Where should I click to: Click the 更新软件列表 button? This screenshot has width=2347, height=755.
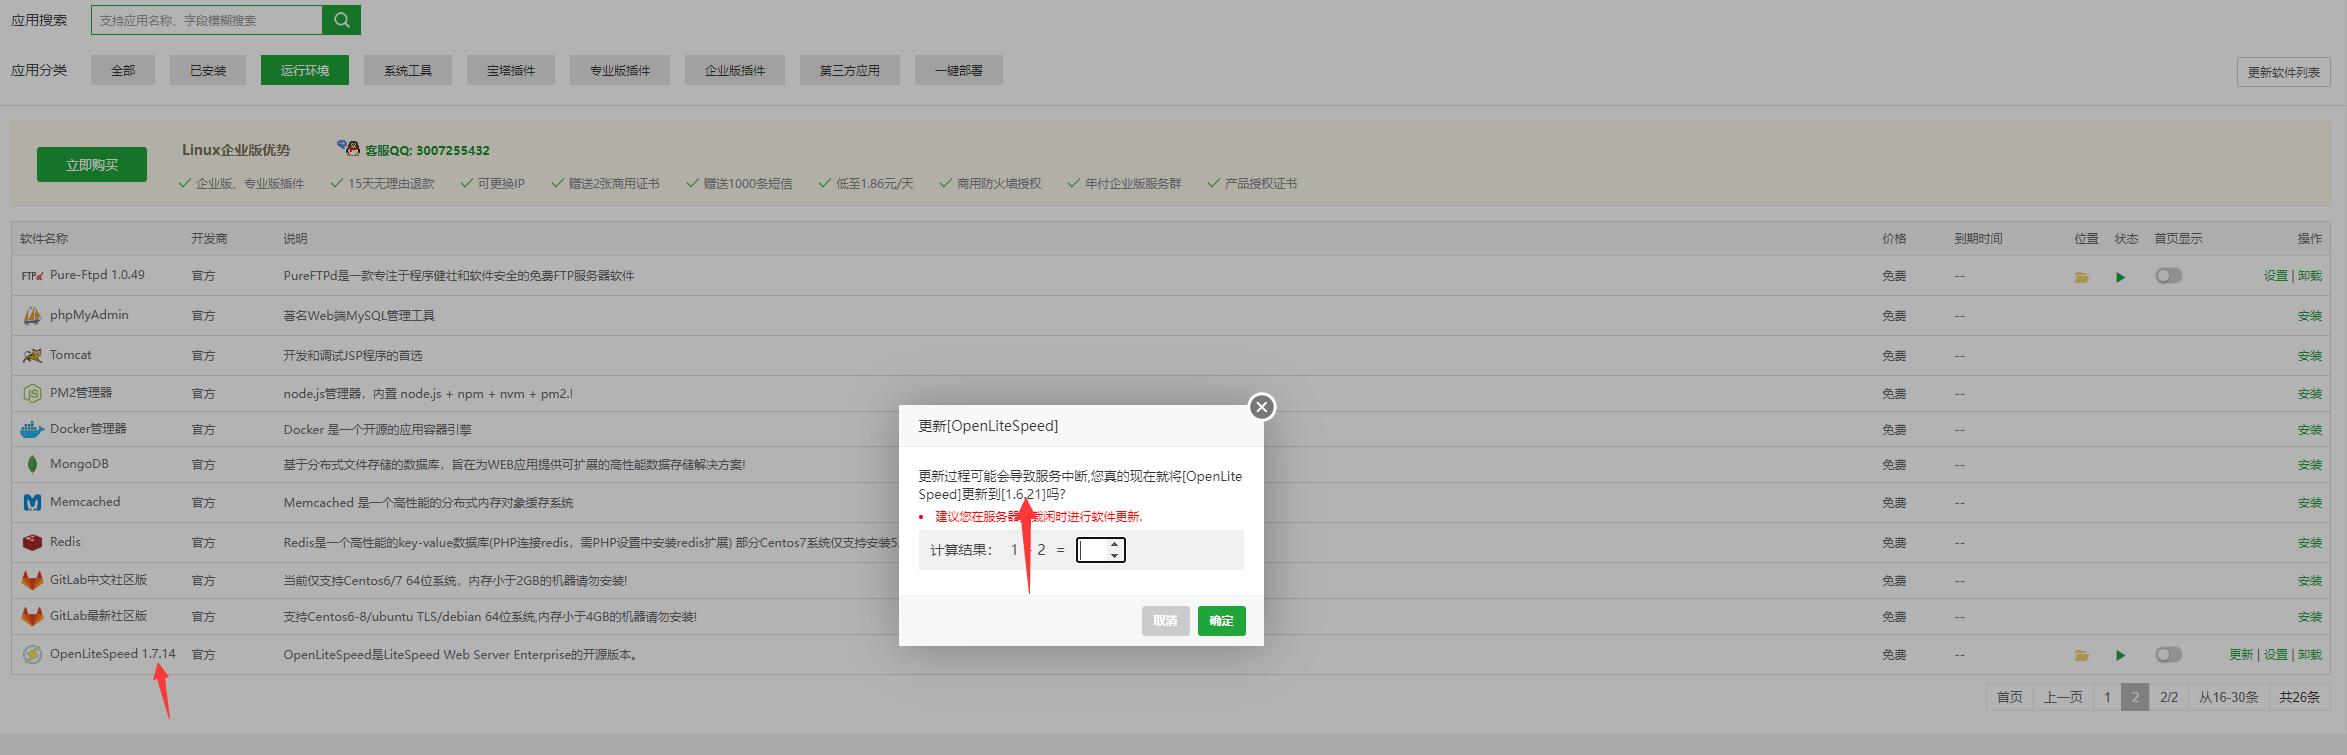[2284, 72]
